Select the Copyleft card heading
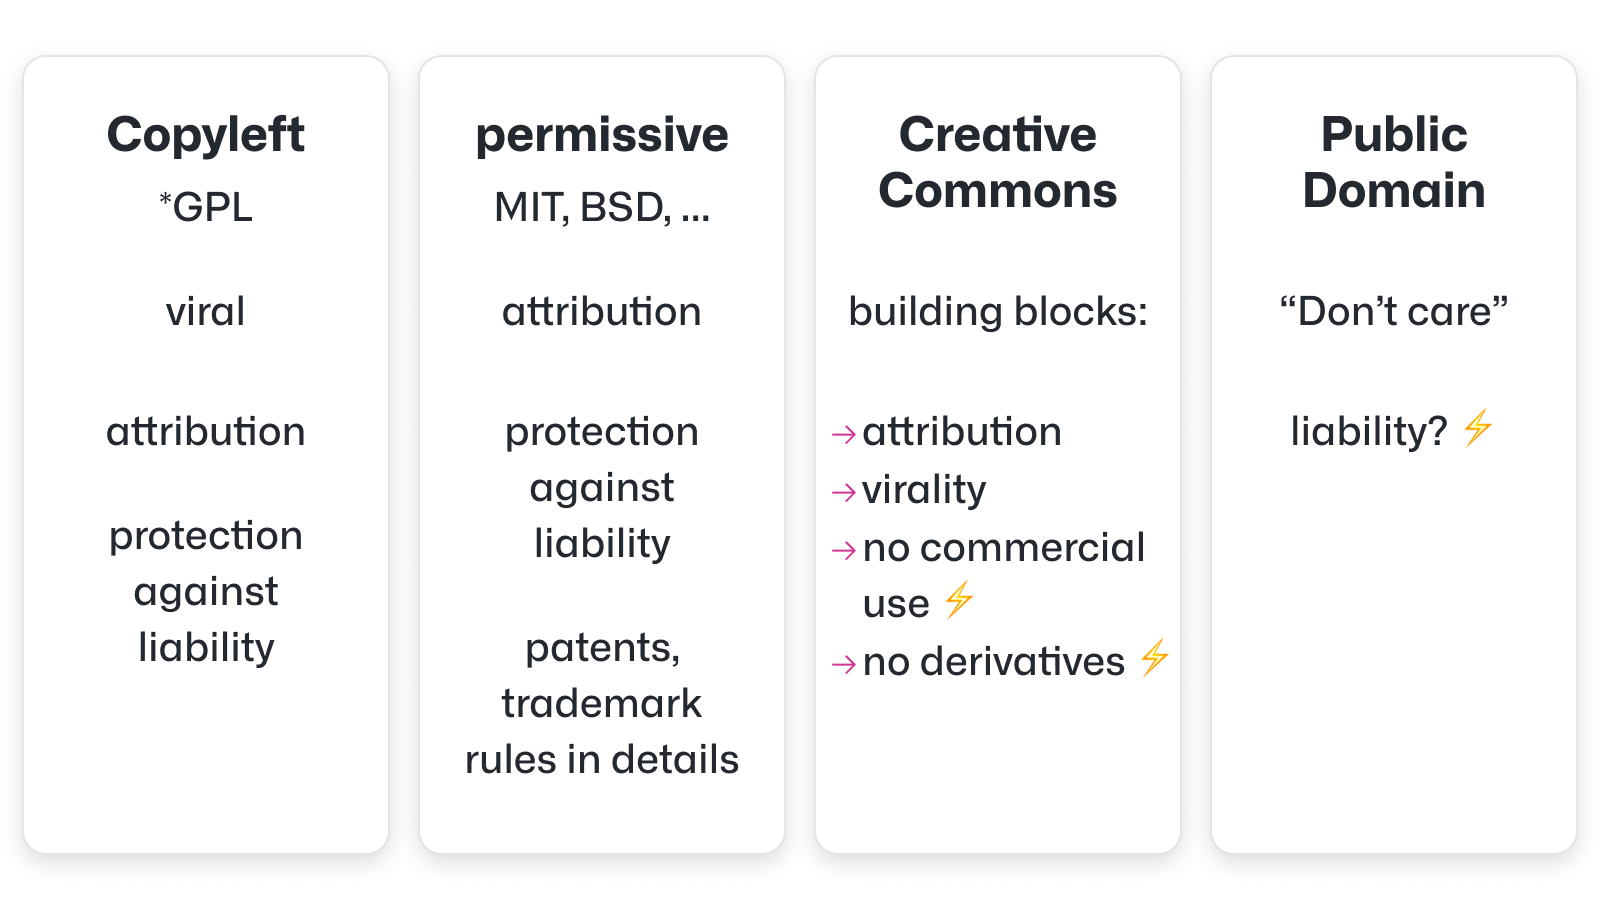This screenshot has width=1600, height=919. pos(206,135)
